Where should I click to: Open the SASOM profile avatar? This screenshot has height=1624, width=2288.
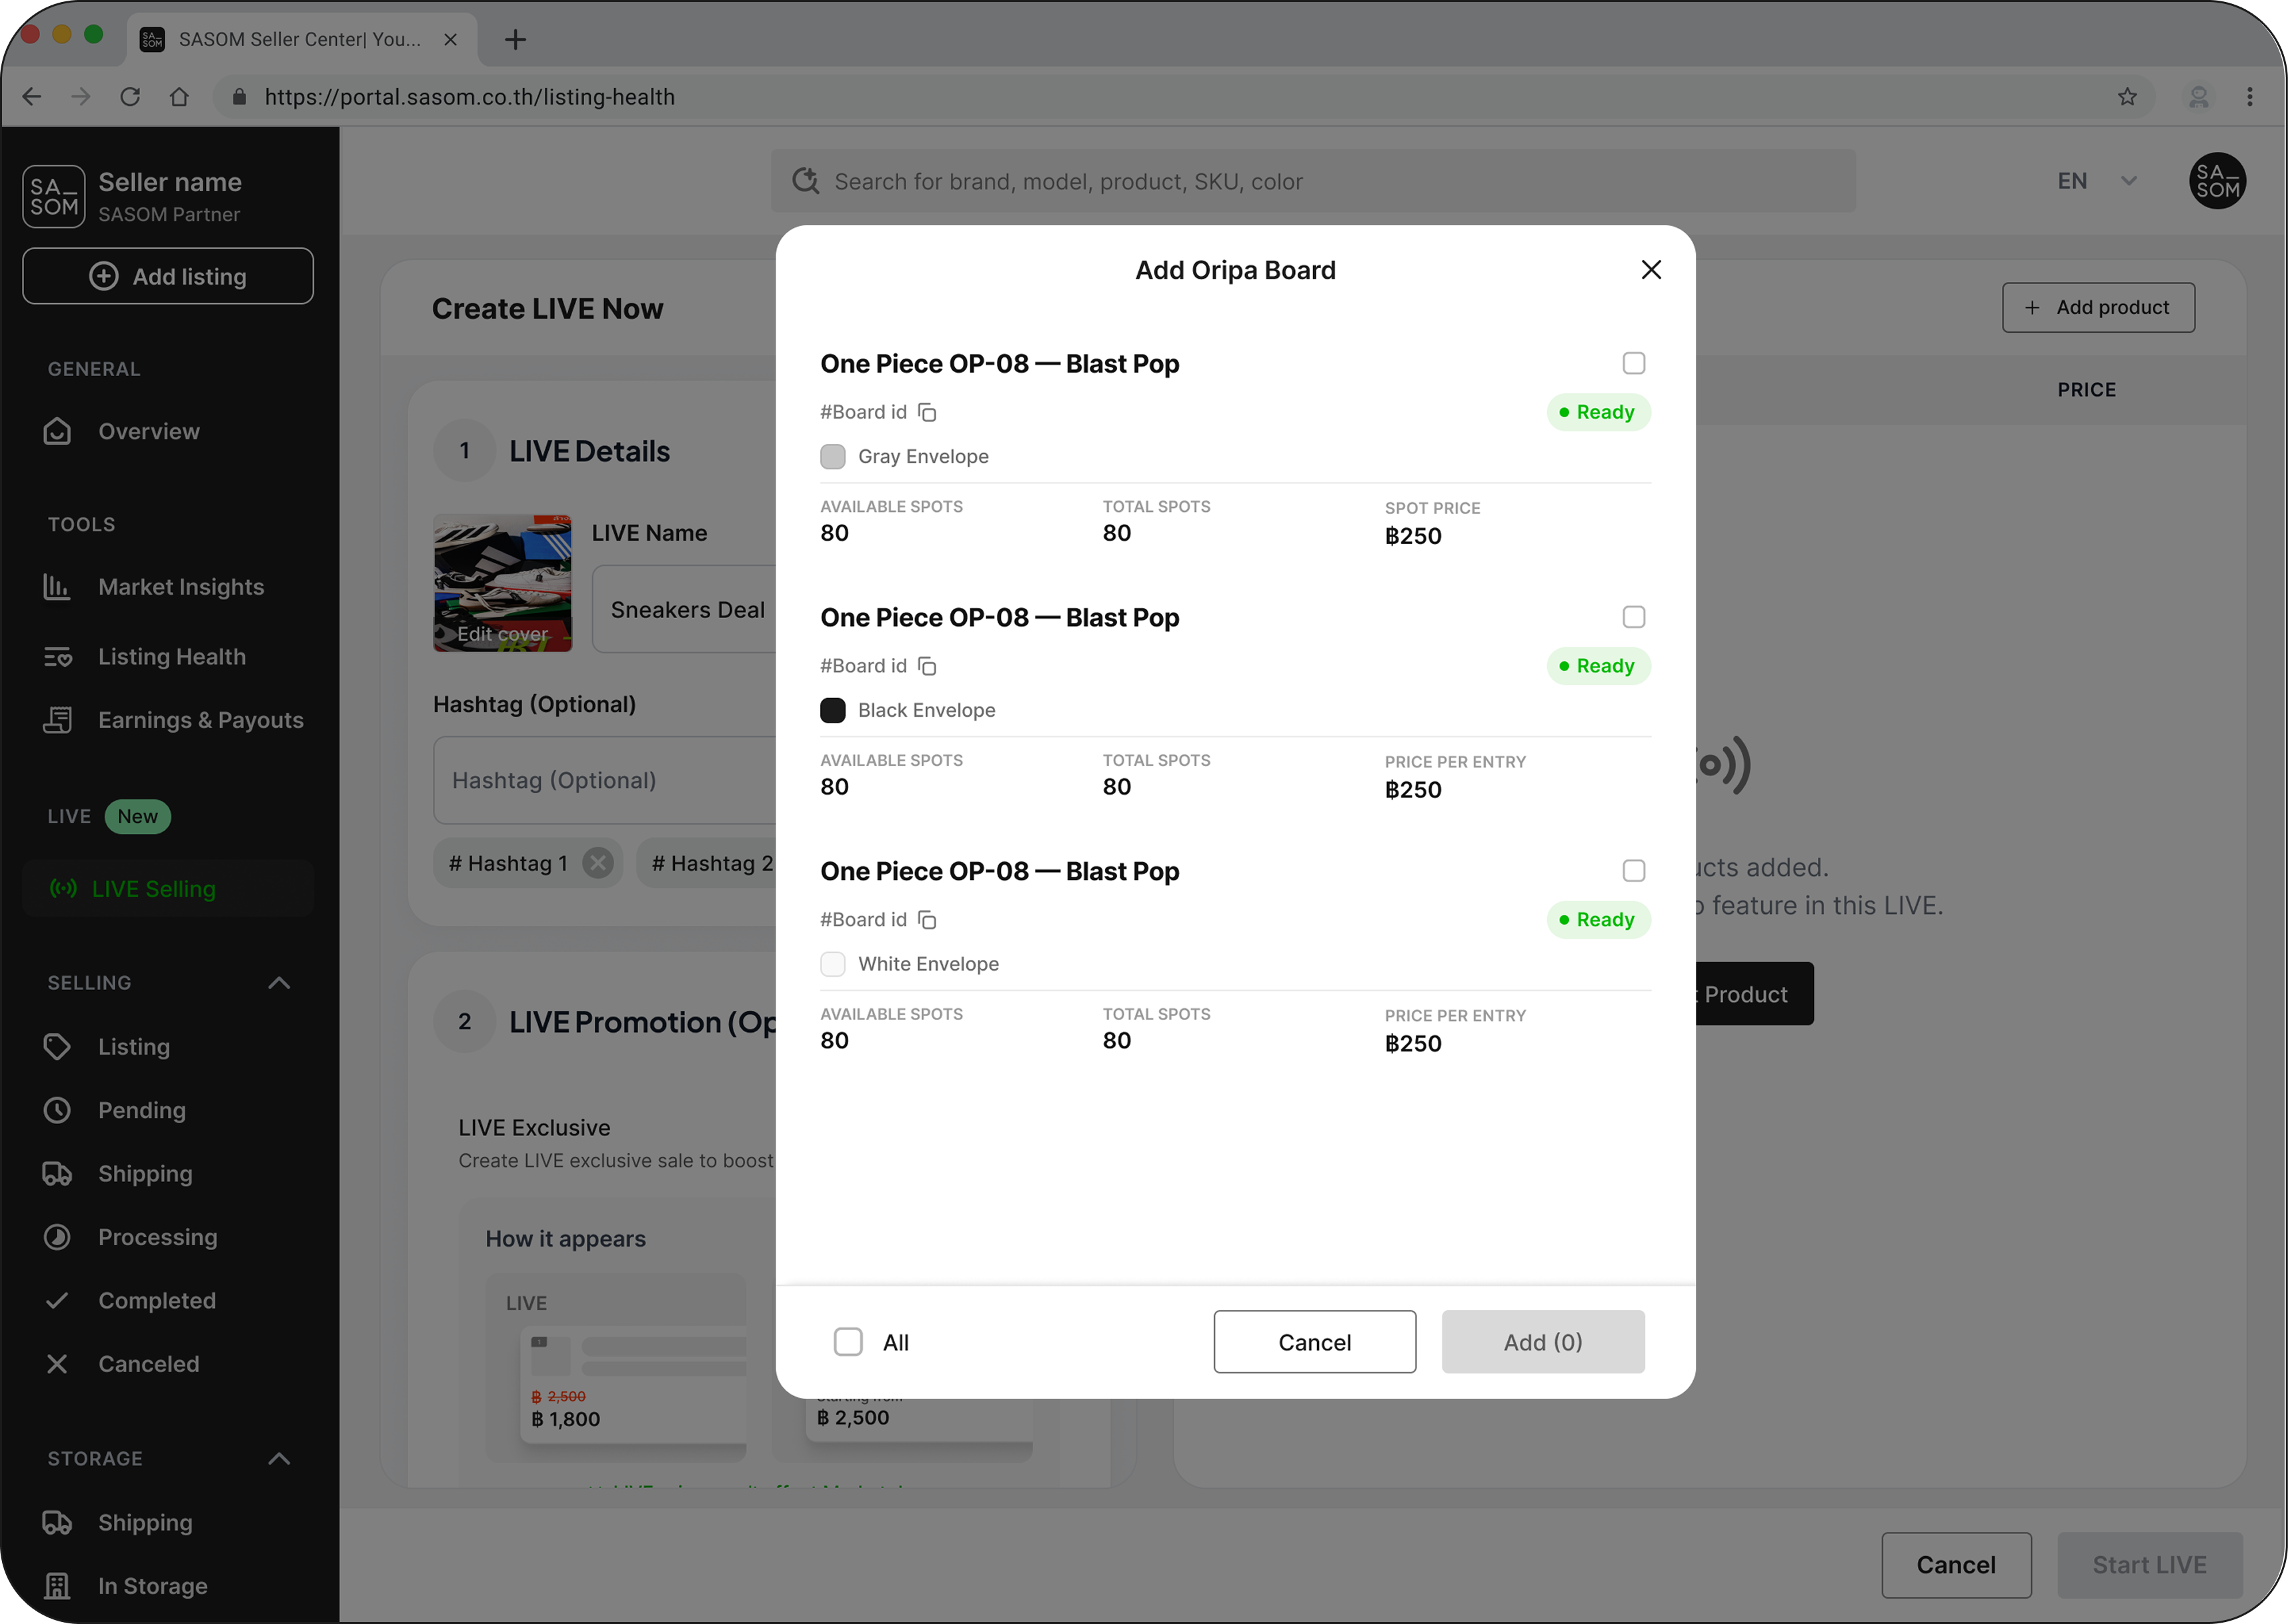(2217, 181)
